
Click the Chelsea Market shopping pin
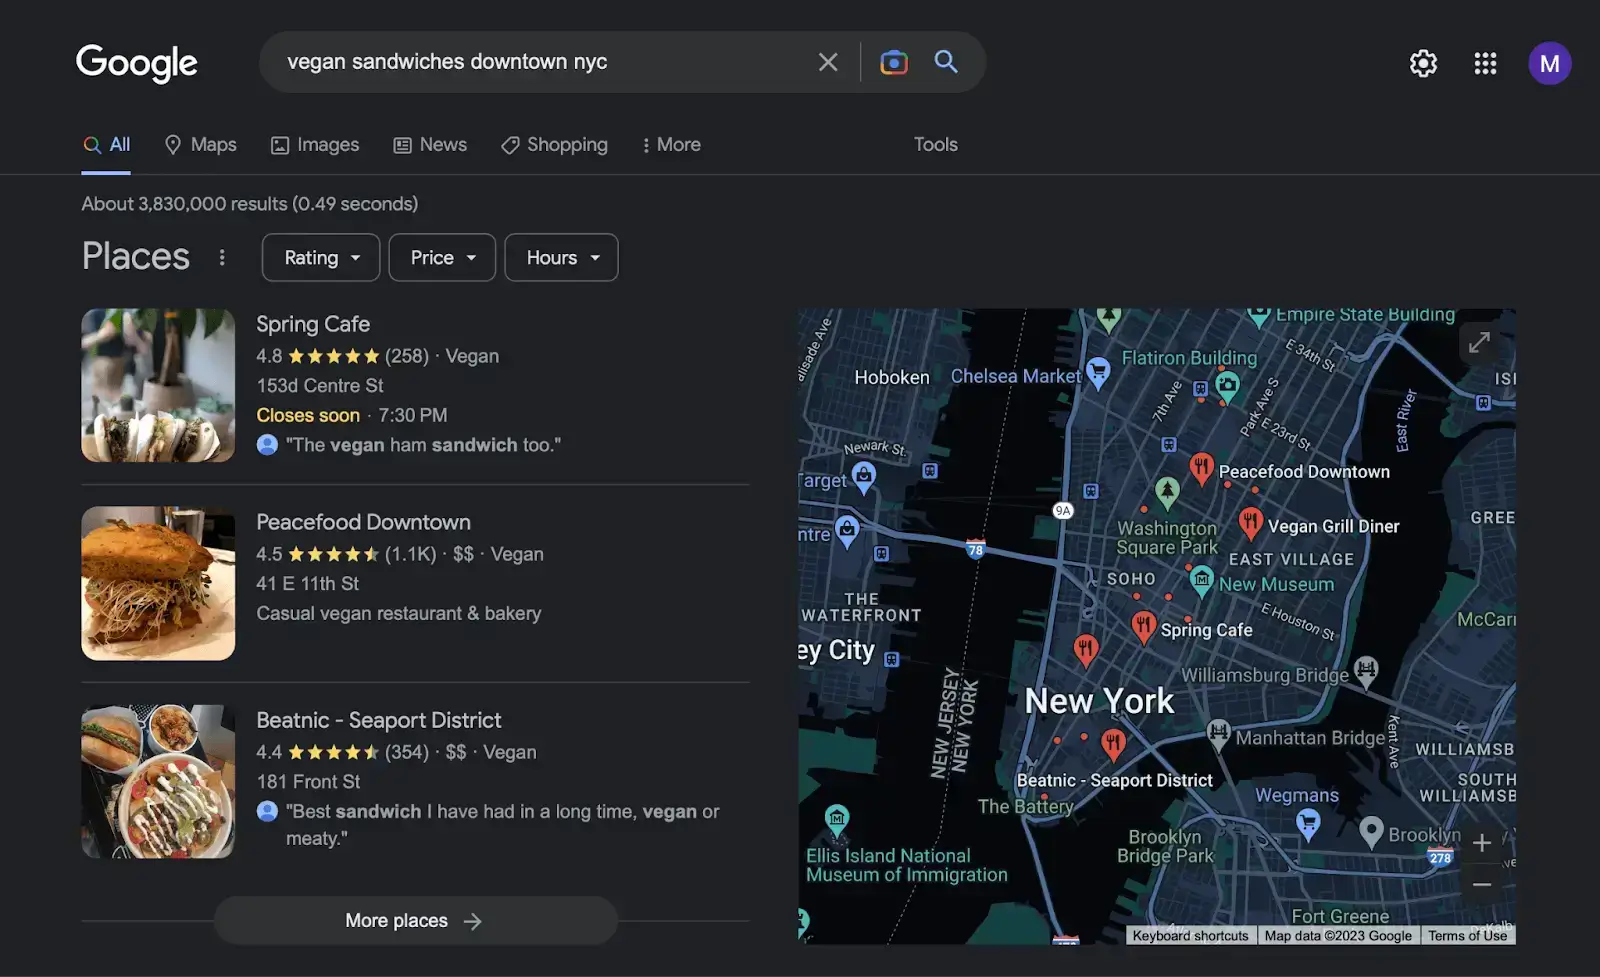click(1098, 373)
